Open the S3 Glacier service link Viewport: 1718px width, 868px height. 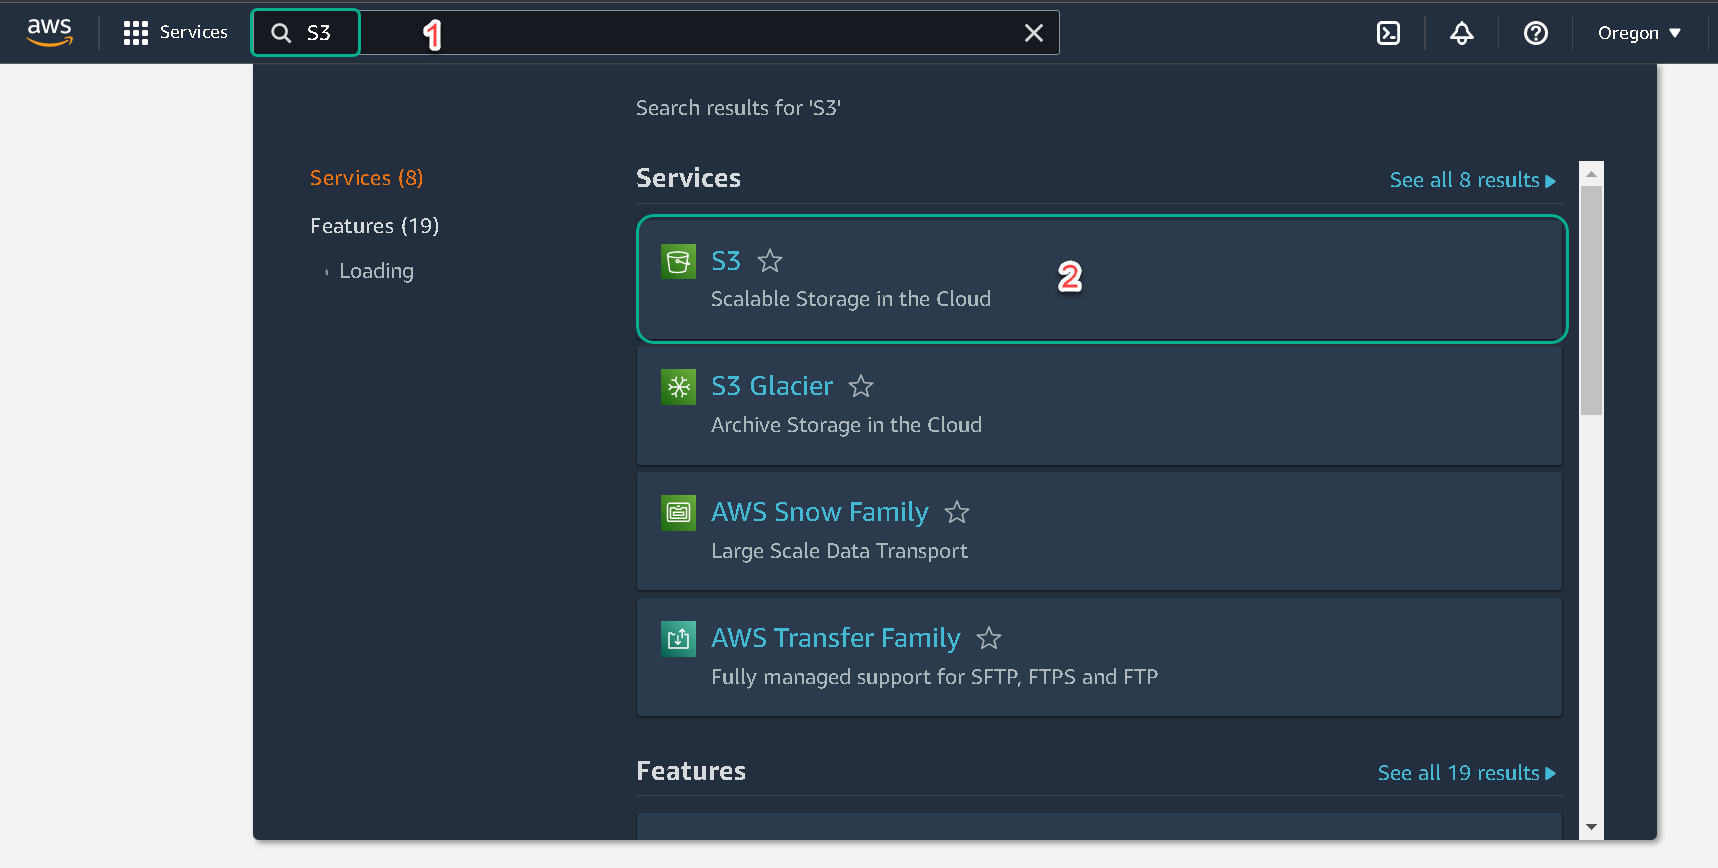772,386
